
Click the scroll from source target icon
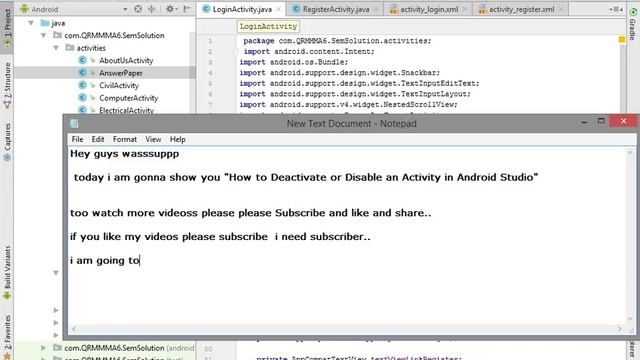pyautogui.click(x=138, y=9)
